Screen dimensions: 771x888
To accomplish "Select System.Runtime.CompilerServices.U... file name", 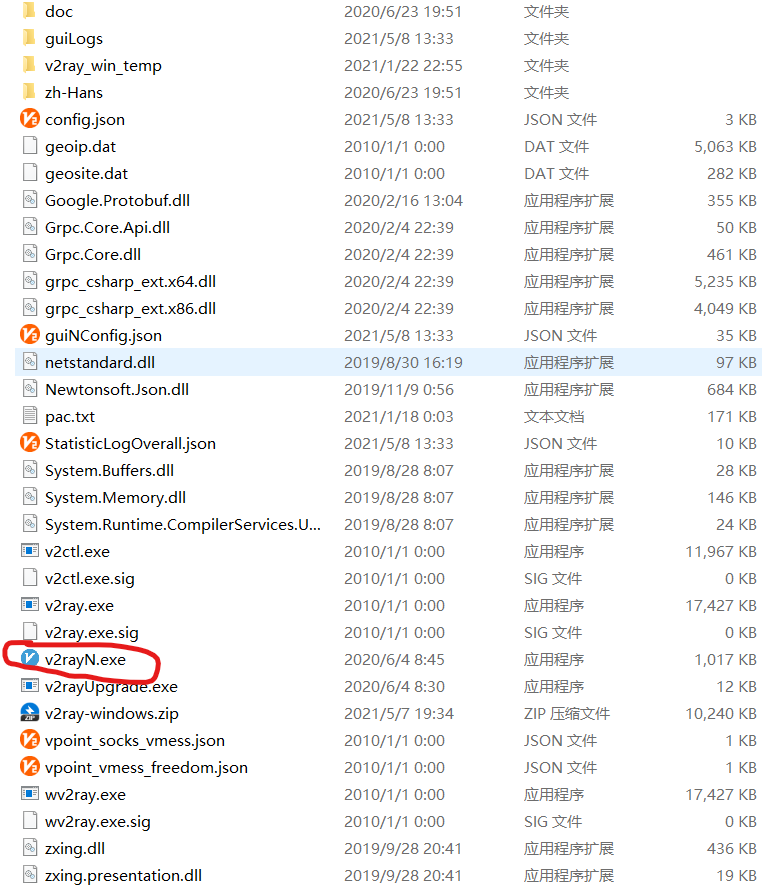I will pos(182,525).
